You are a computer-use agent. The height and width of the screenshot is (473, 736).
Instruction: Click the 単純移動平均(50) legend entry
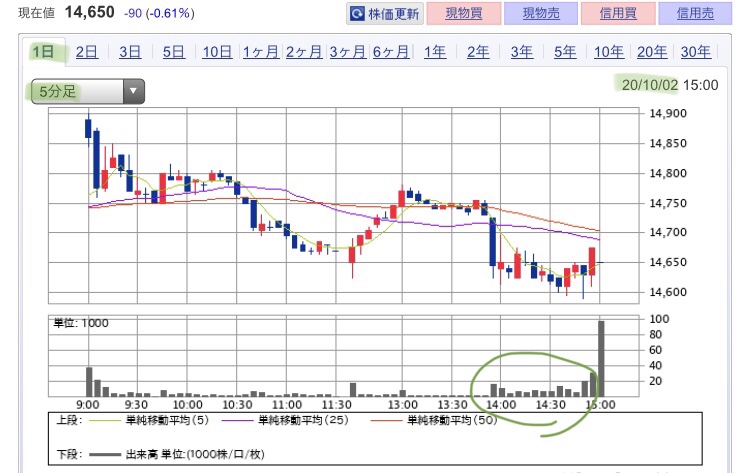pos(434,420)
